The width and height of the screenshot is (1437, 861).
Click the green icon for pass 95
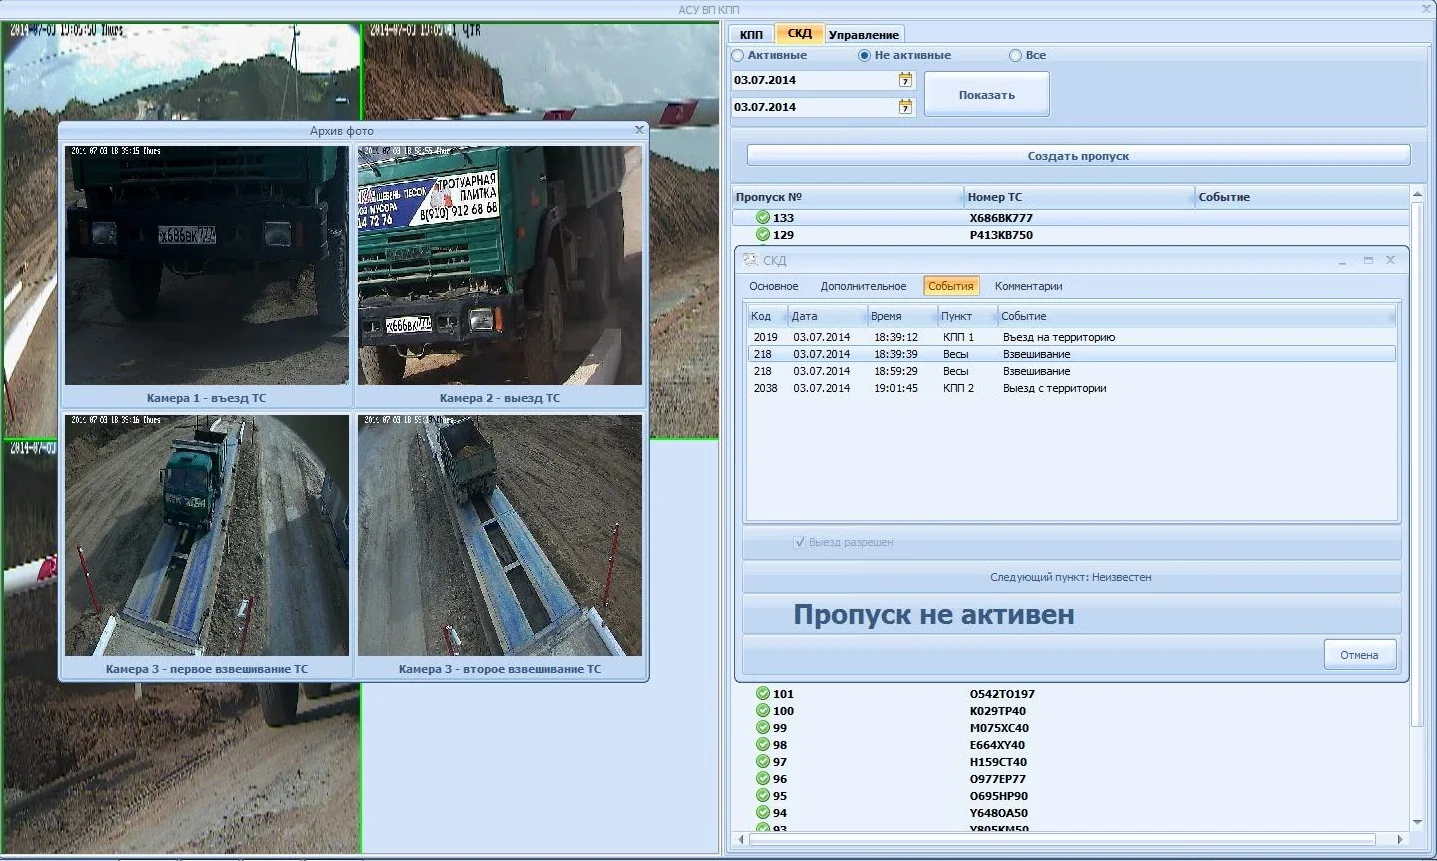pos(763,796)
